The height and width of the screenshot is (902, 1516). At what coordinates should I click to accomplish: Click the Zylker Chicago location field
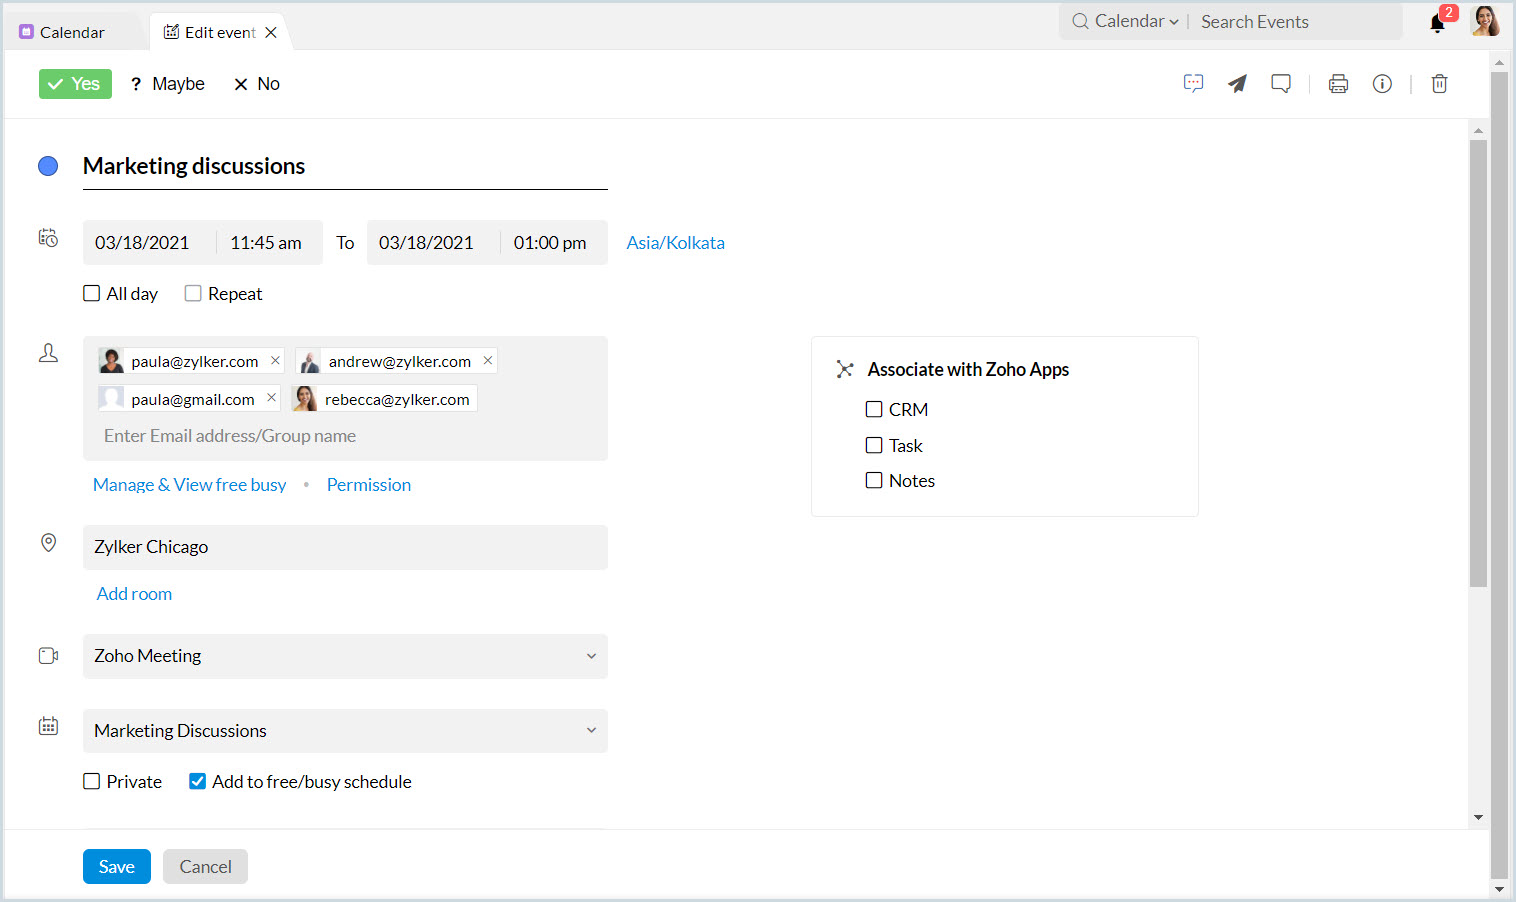pyautogui.click(x=345, y=547)
